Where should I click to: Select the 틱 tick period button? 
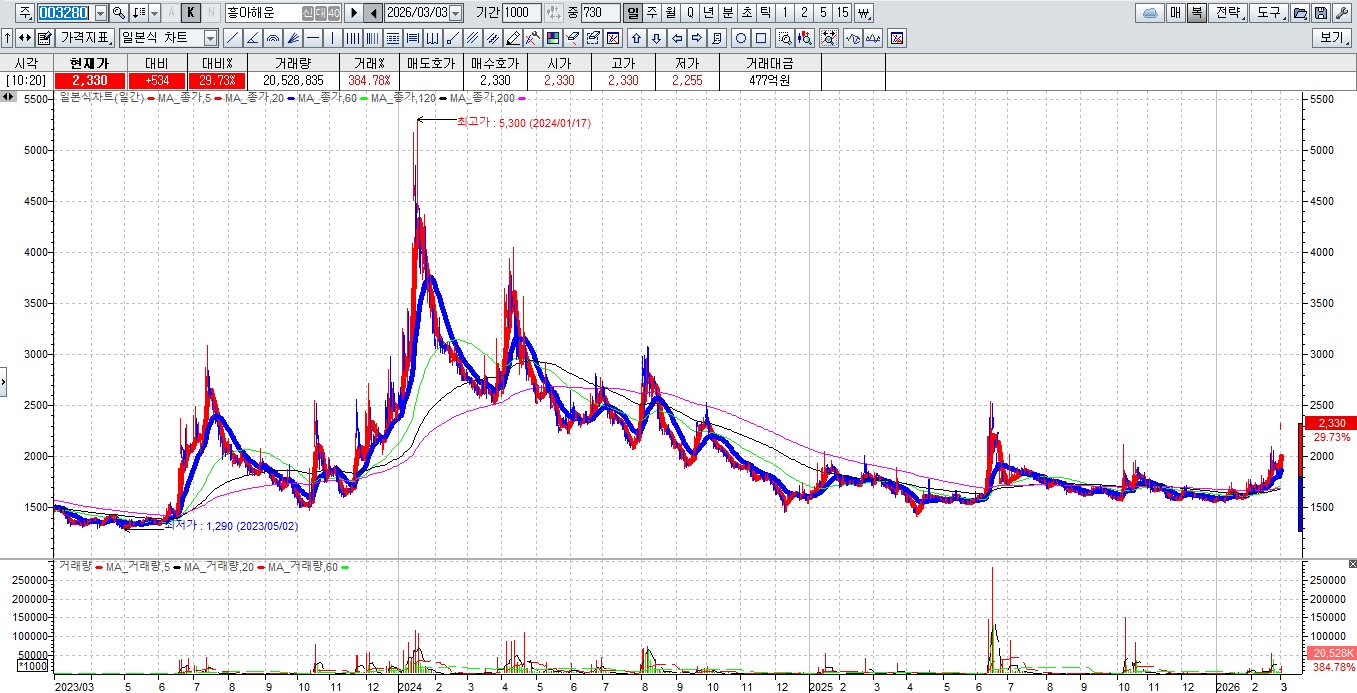point(765,13)
